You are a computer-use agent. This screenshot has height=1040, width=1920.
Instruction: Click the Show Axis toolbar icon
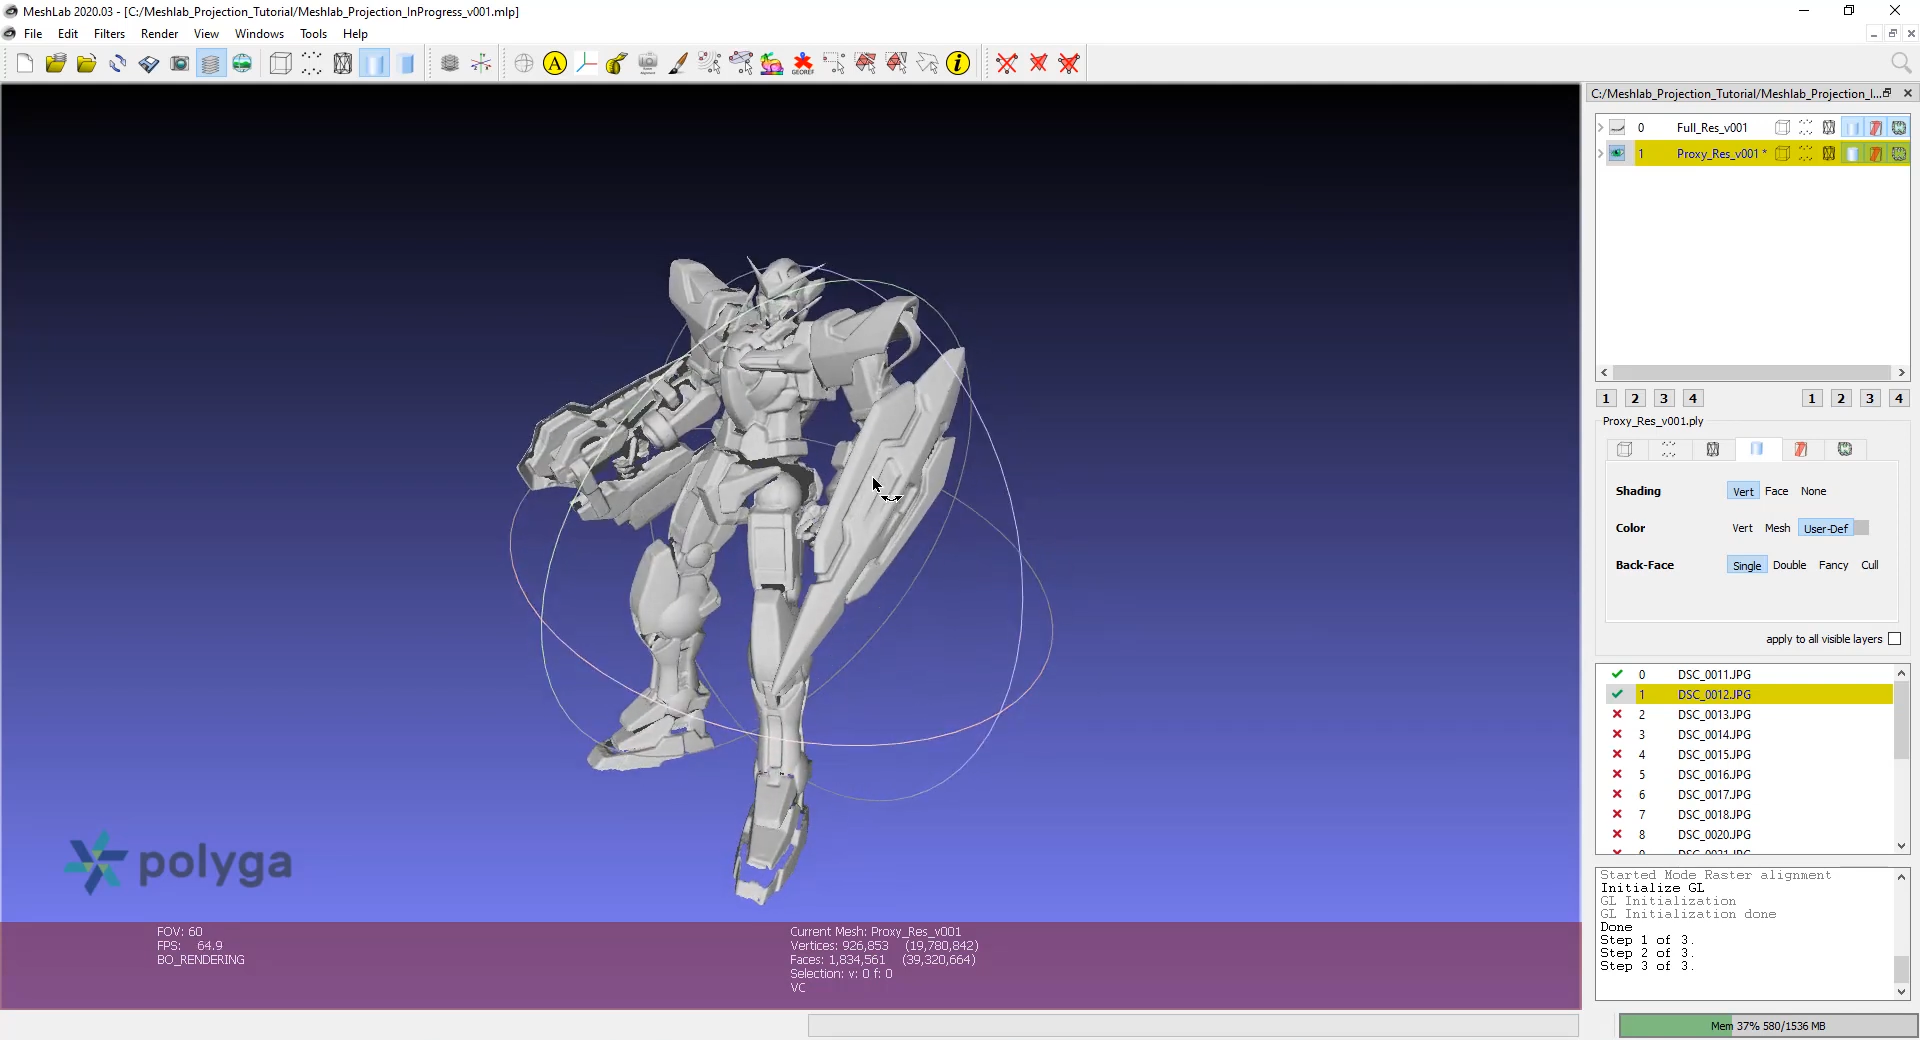click(x=481, y=64)
